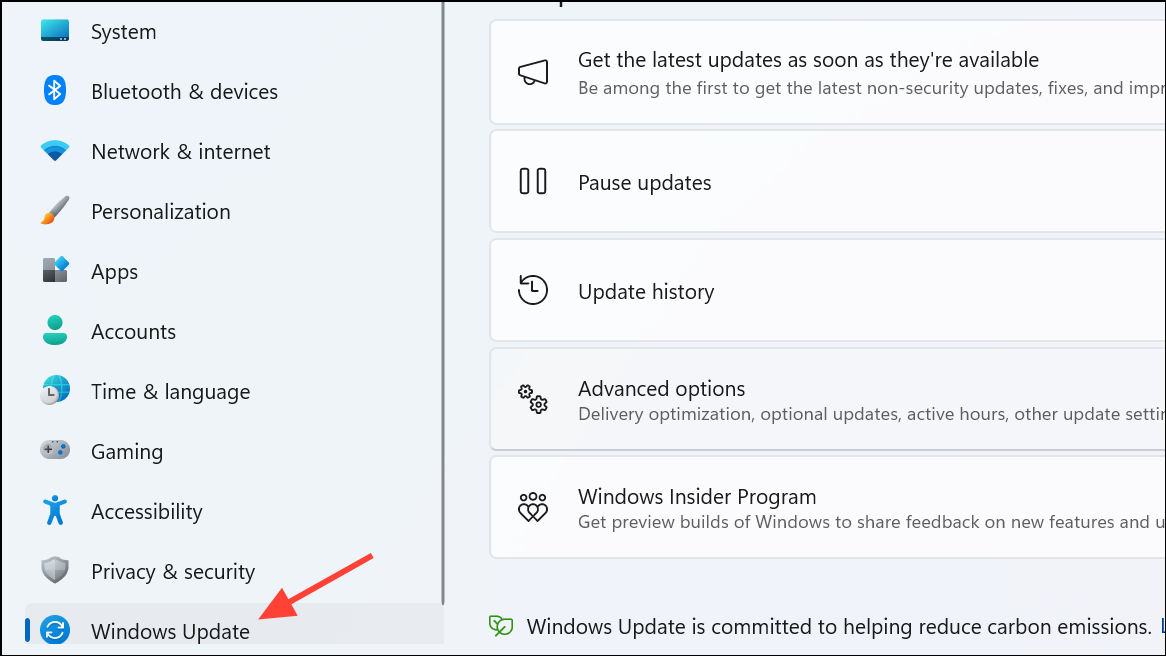Viewport: 1166px width, 656px height.
Task: Click the Gaming controller icon in sidebar
Action: 55,451
